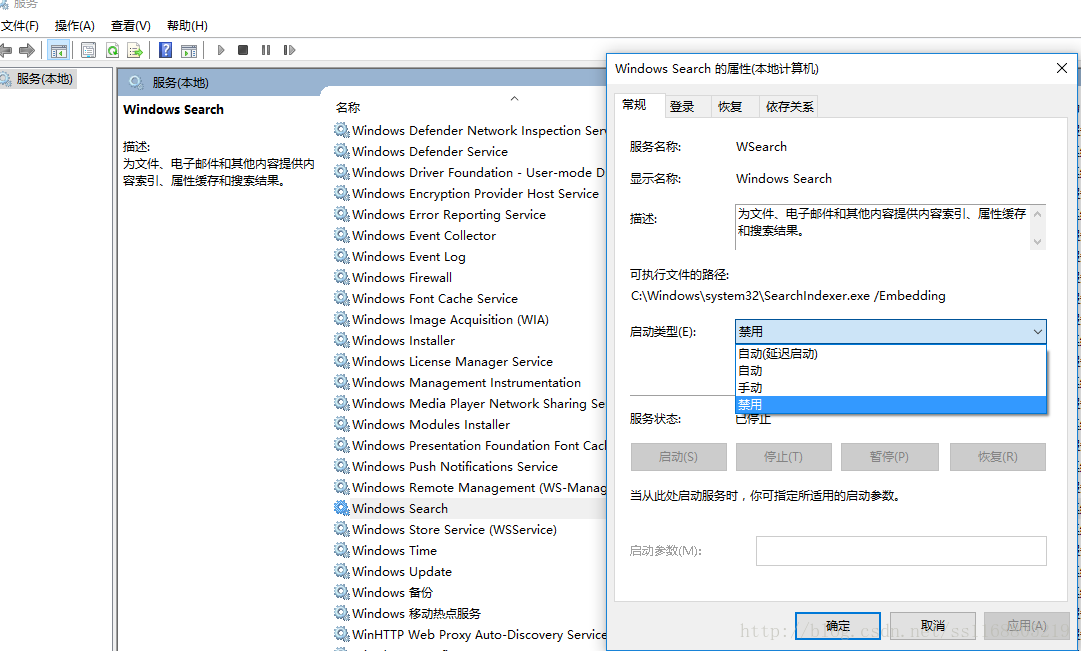Toggle the action pane toolbar icon

[189, 50]
